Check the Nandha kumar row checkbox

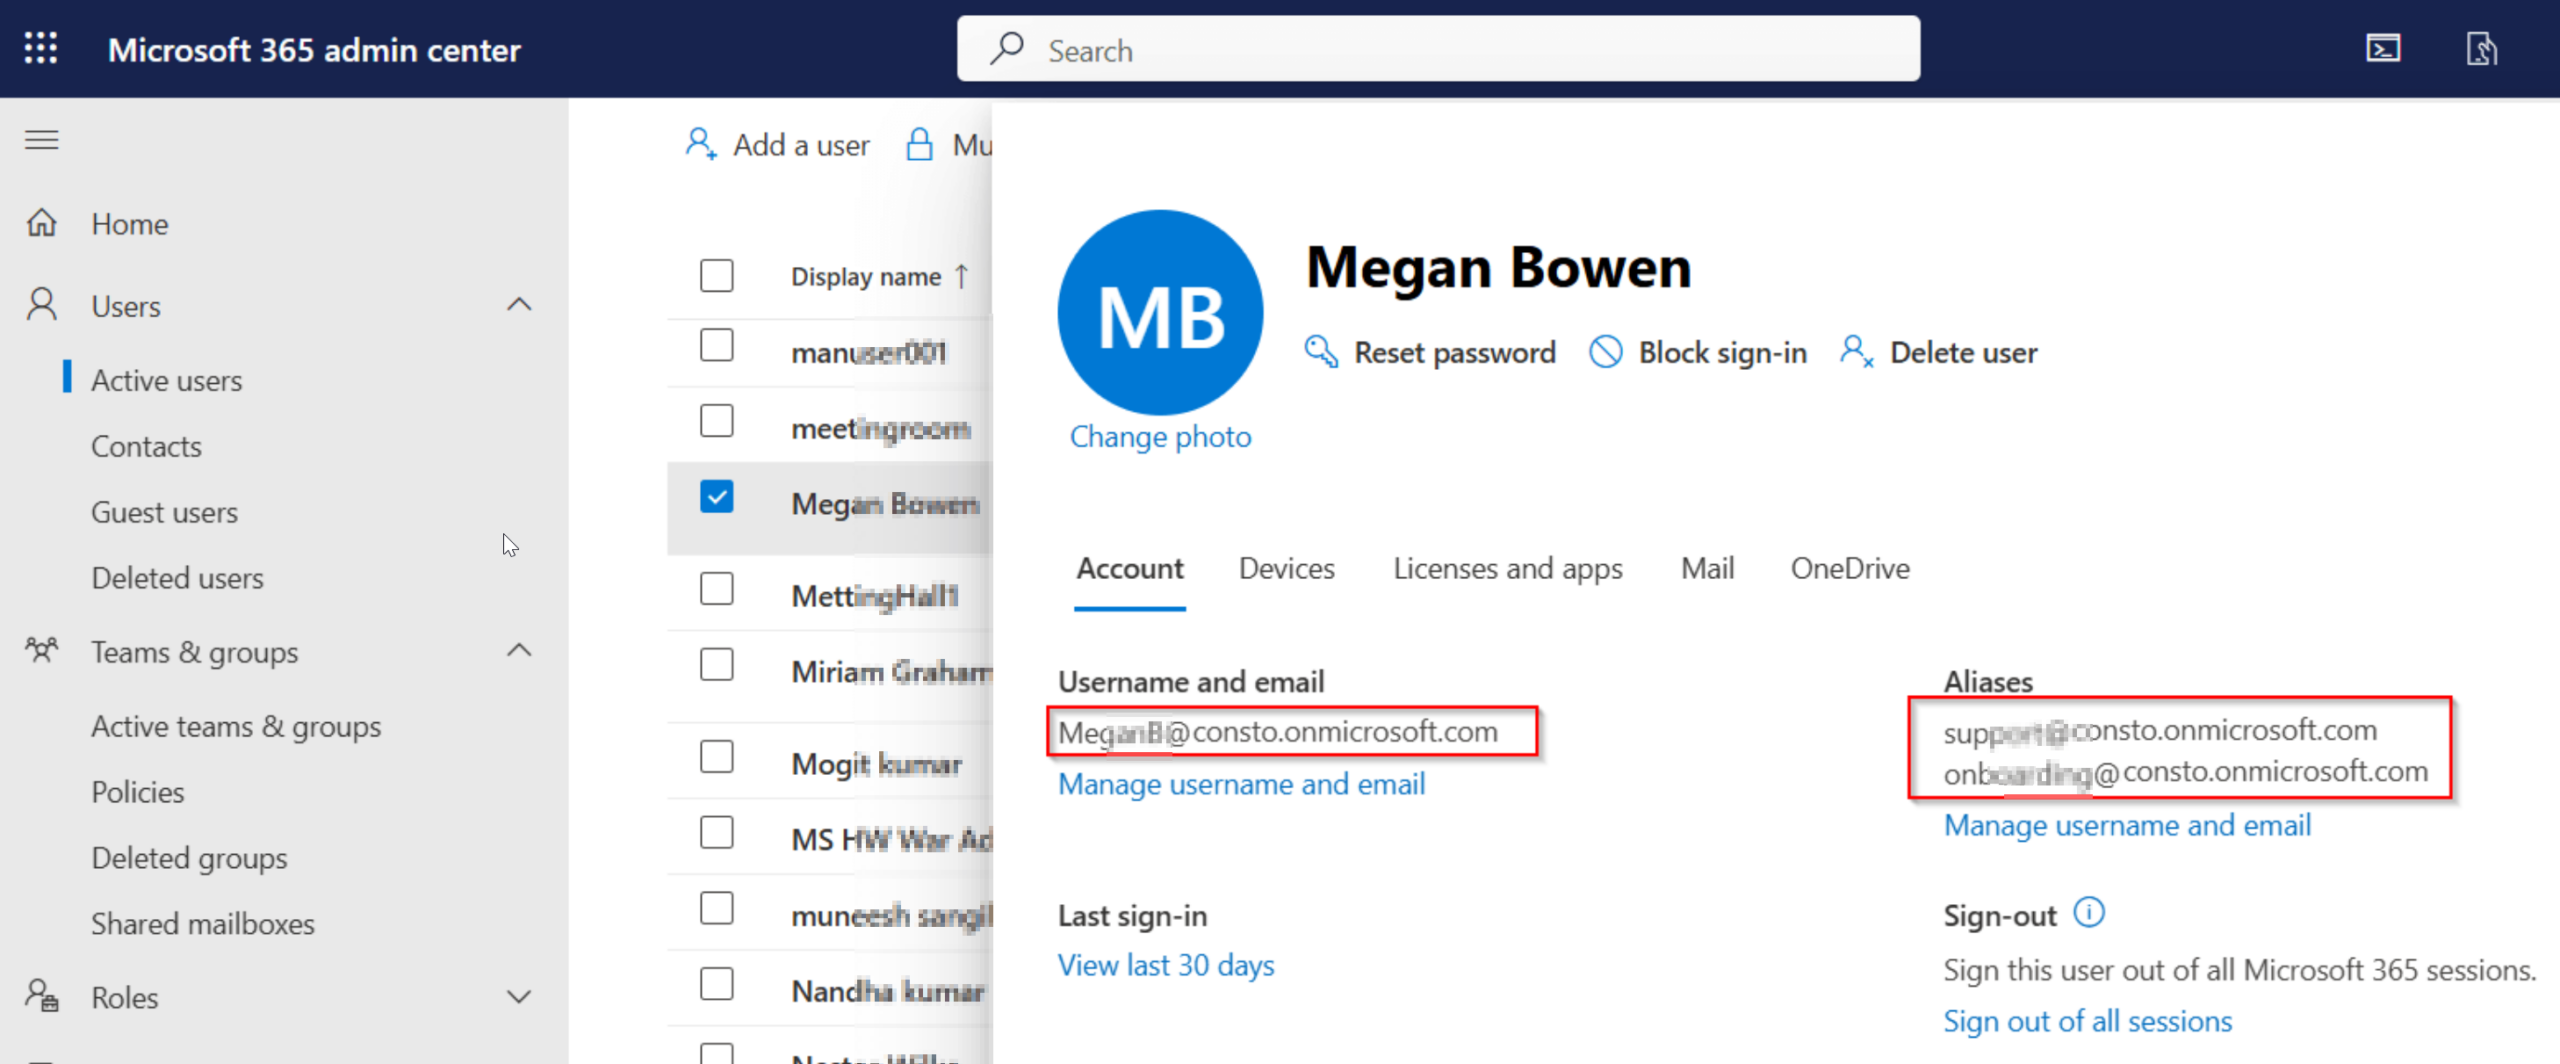click(717, 984)
